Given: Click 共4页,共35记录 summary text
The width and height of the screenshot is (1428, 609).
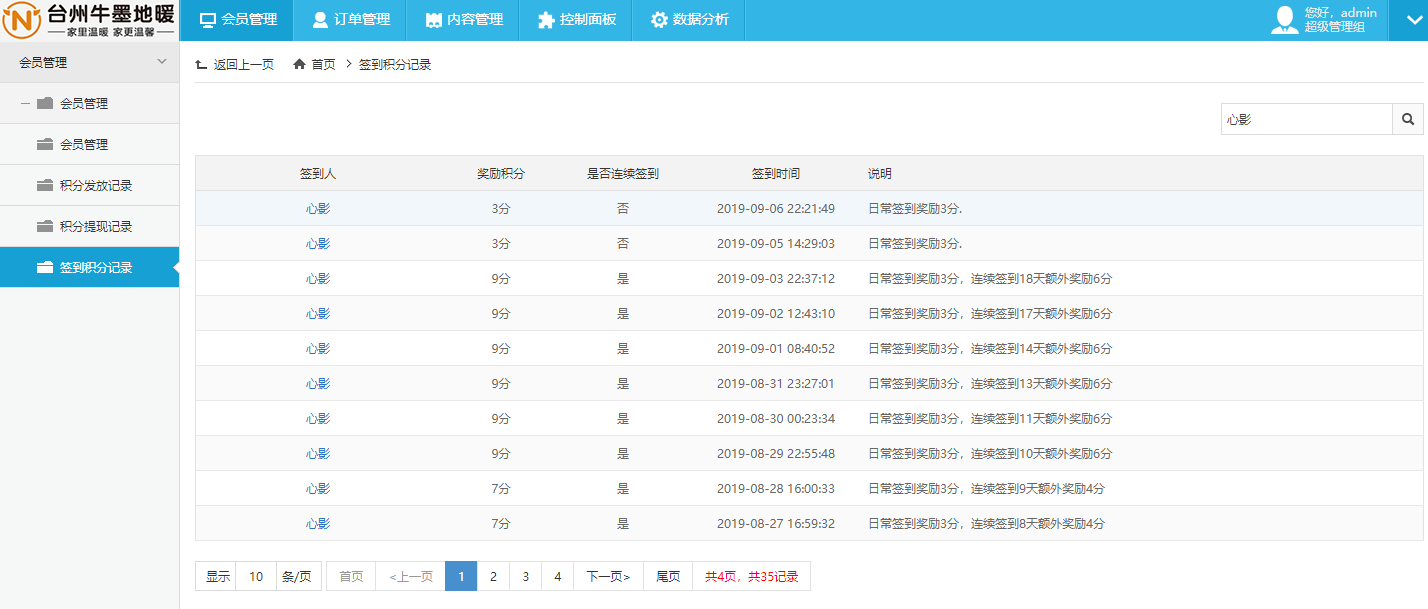Looking at the screenshot, I should [x=752, y=576].
